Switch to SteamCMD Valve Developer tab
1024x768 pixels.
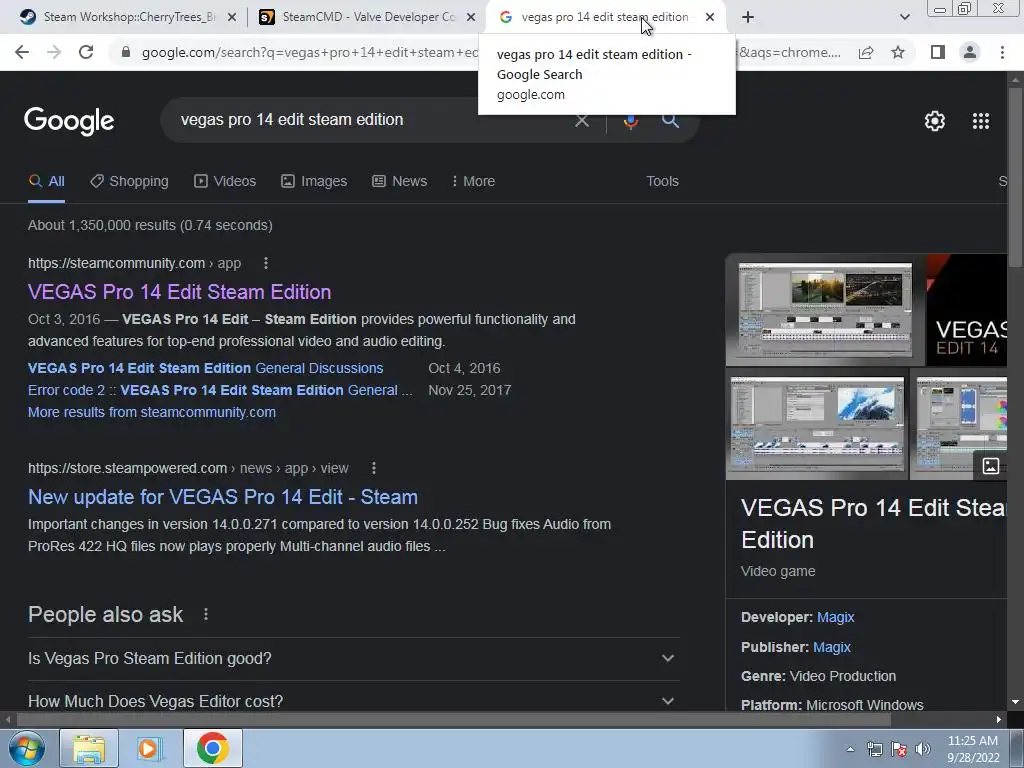pyautogui.click(x=367, y=17)
